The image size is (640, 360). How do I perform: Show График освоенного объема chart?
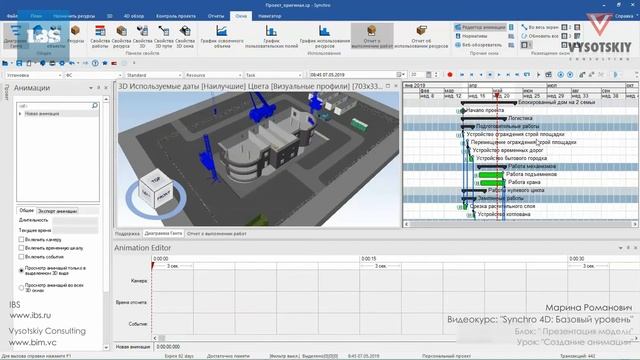click(222, 37)
